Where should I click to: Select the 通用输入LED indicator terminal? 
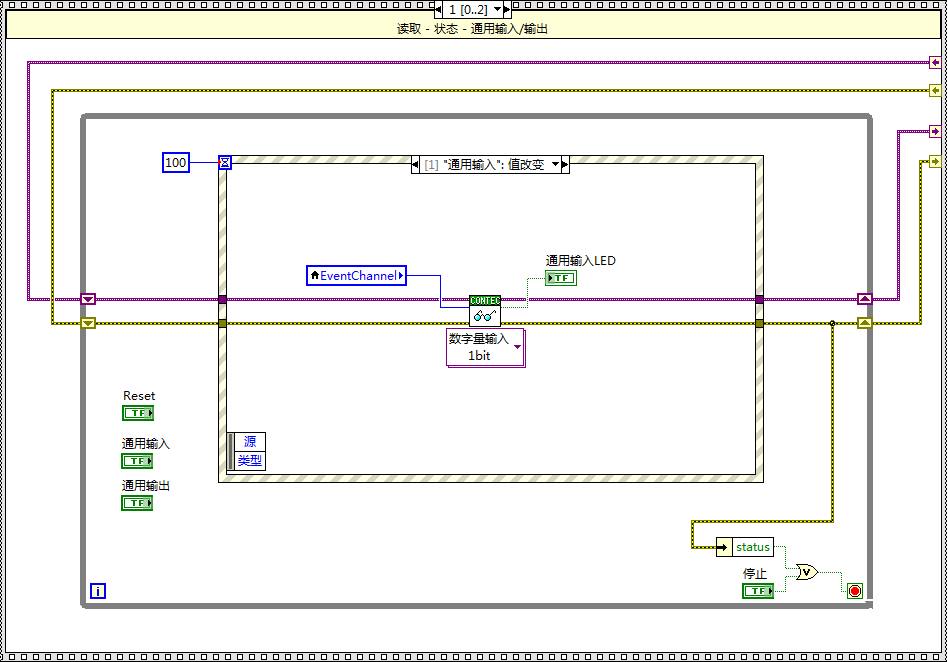coord(561,278)
